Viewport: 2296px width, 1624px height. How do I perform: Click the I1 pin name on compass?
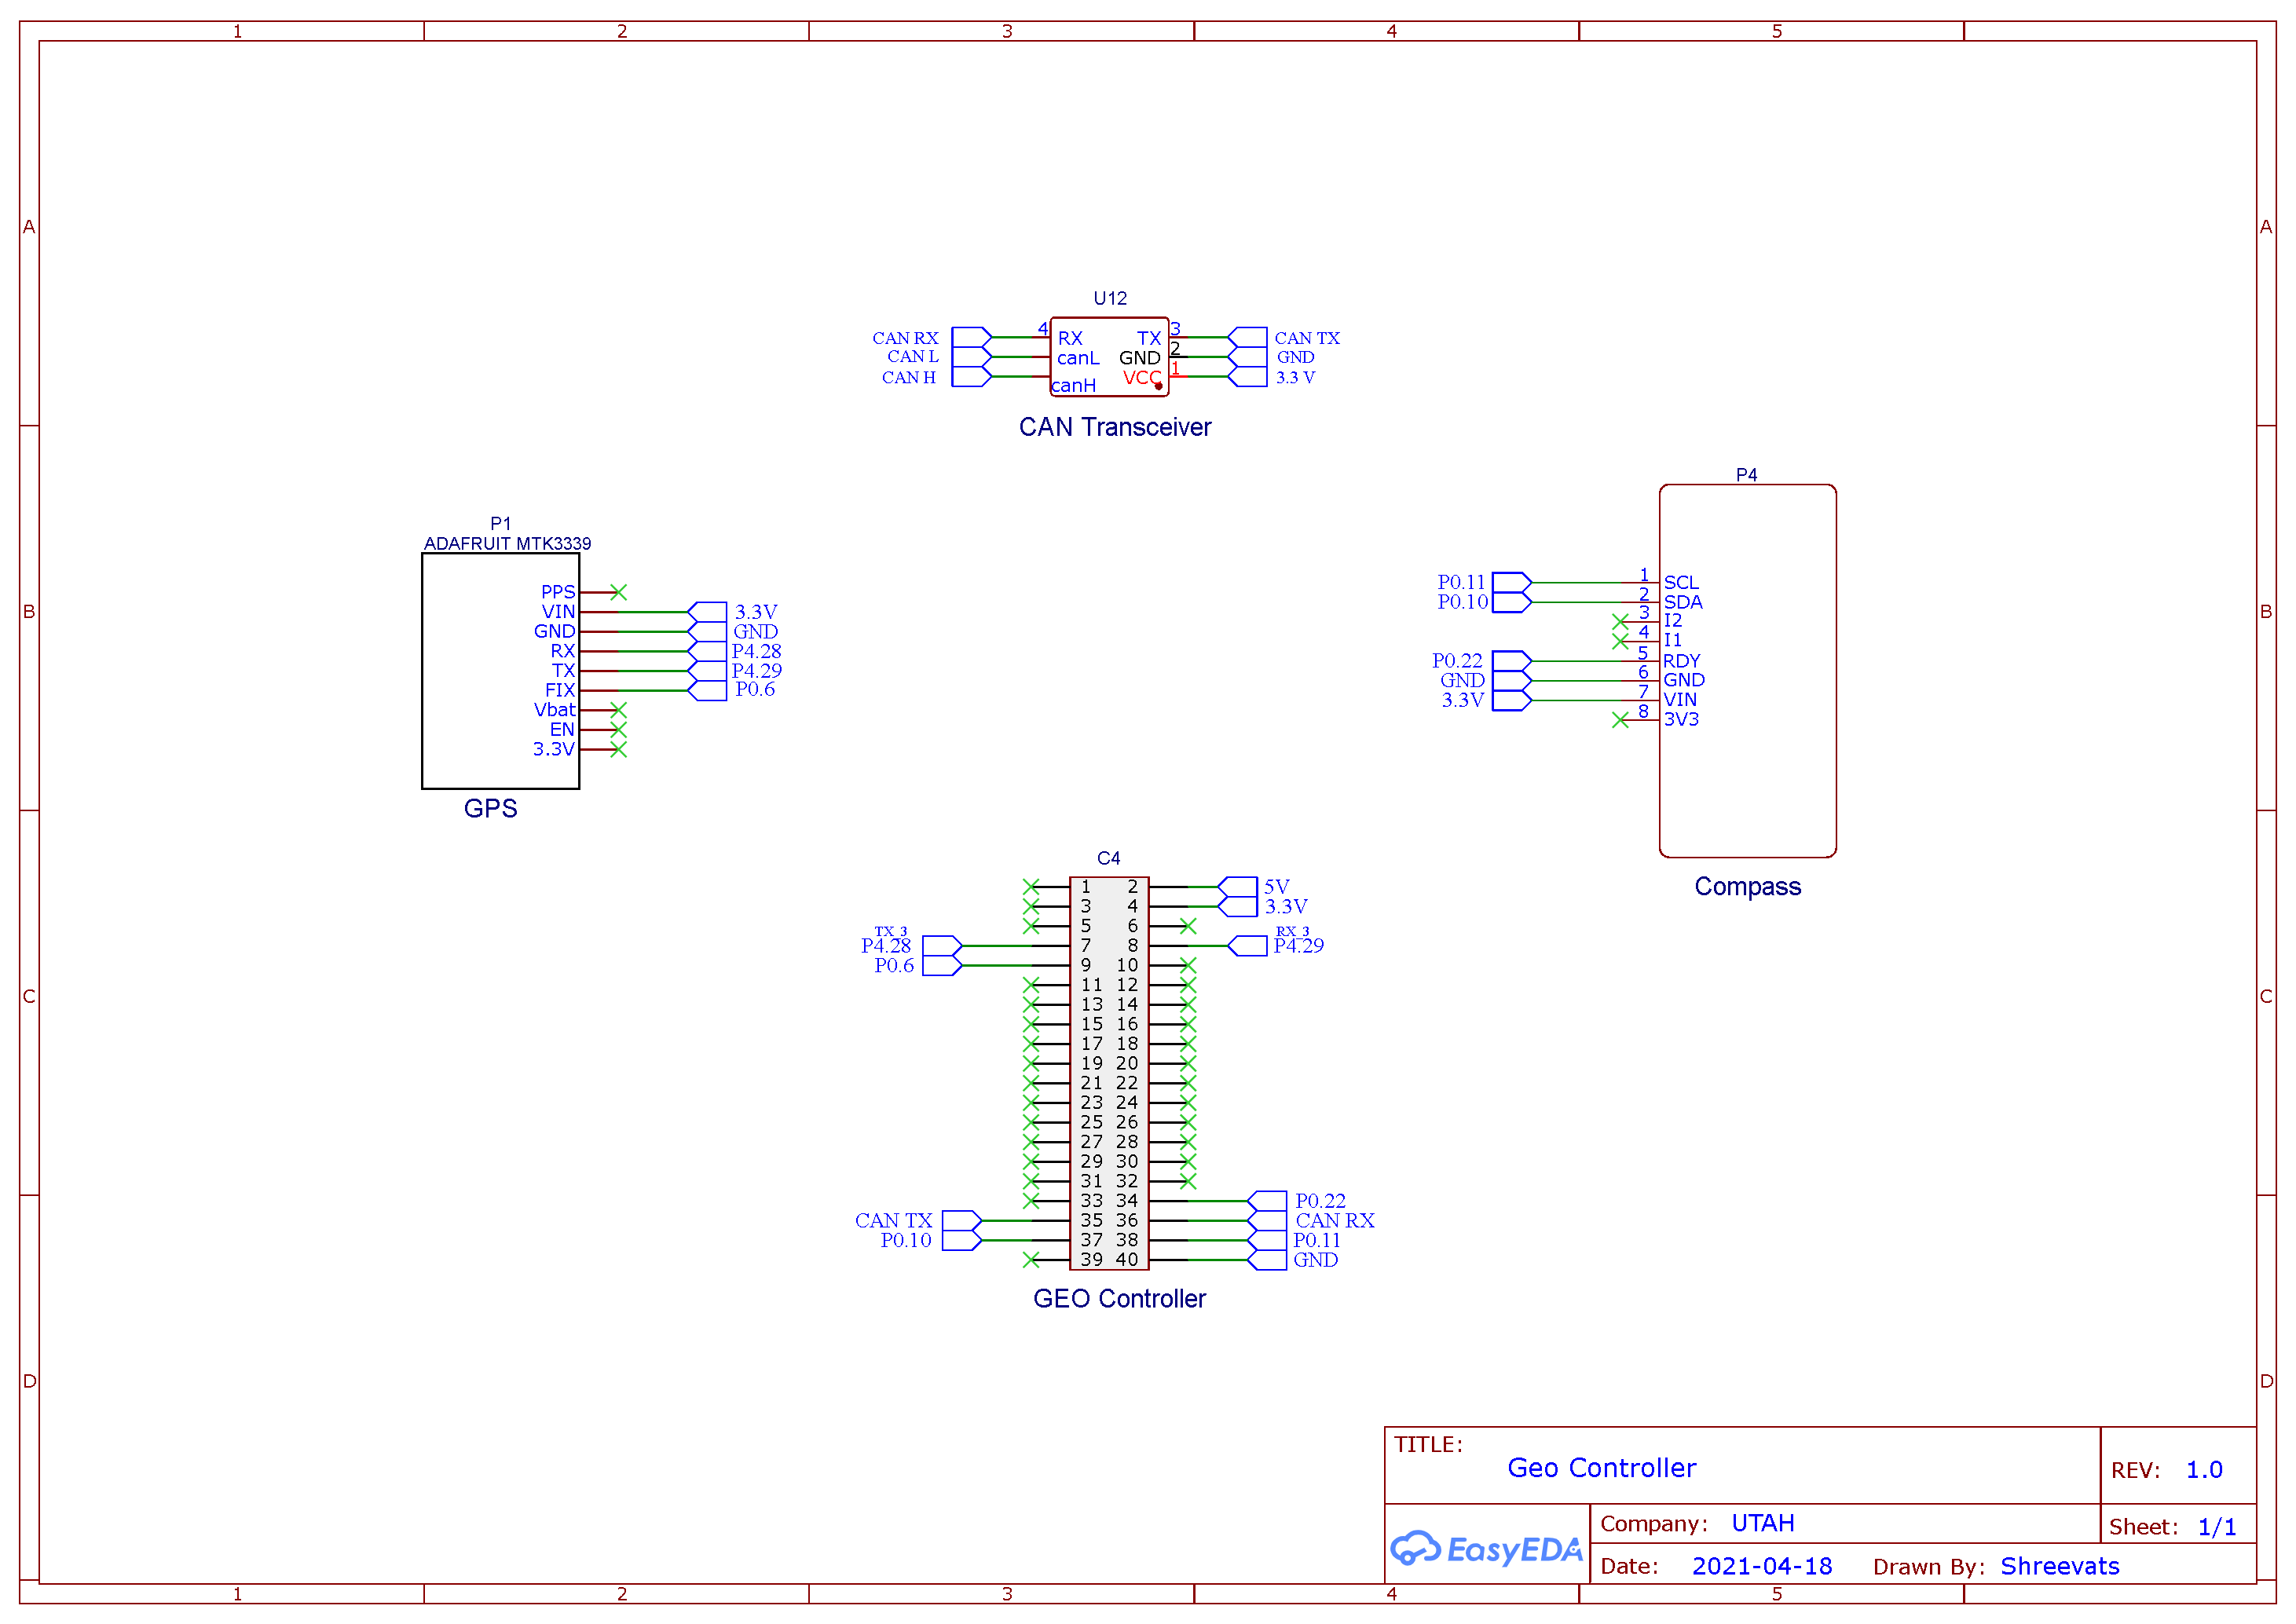(1672, 640)
